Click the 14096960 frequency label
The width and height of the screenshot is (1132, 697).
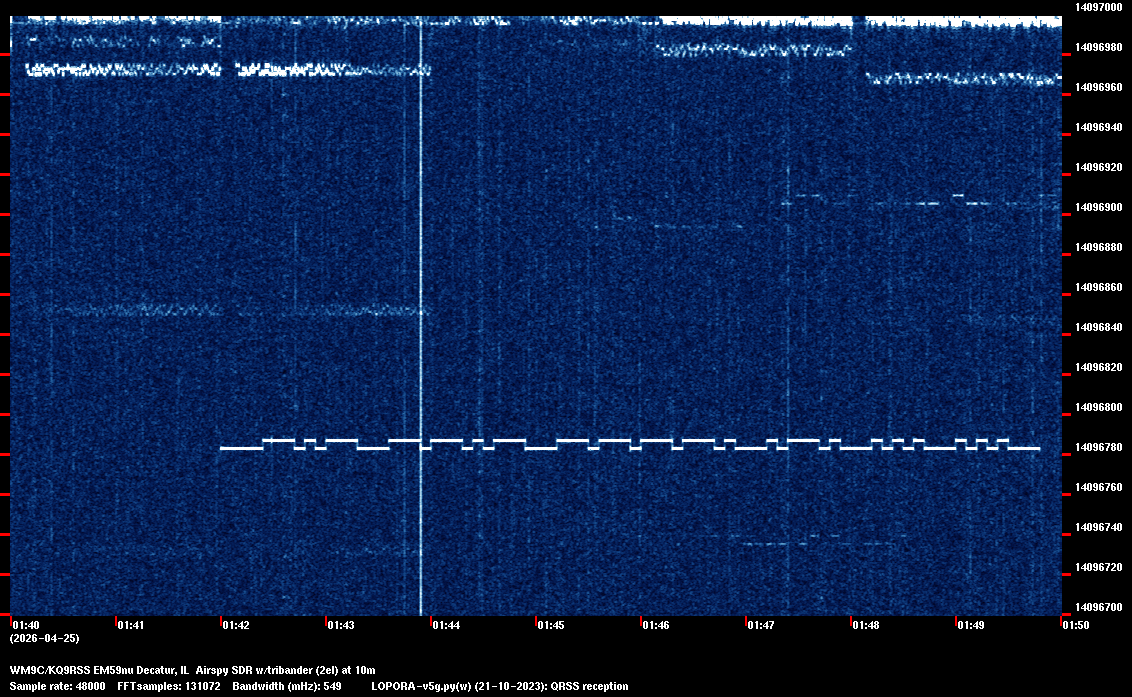(x=1098, y=87)
